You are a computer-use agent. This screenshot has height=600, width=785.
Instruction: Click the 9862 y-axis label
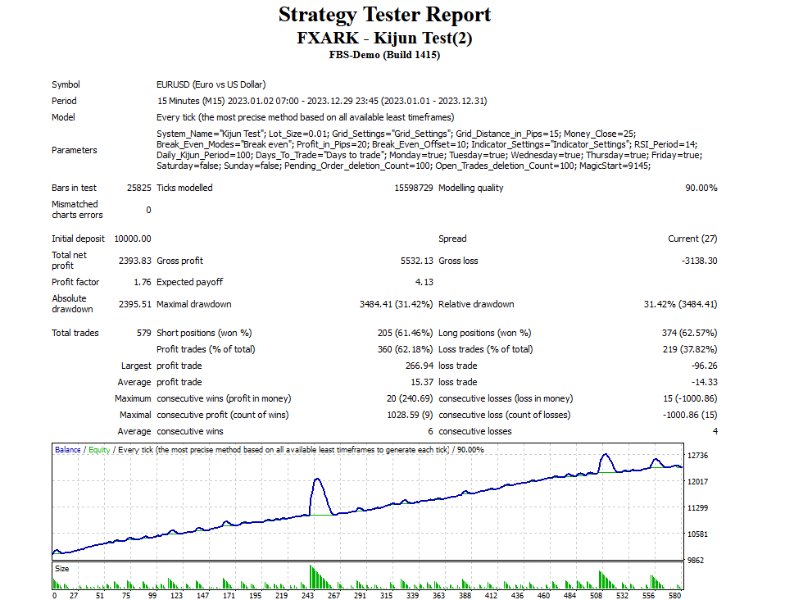(695, 560)
